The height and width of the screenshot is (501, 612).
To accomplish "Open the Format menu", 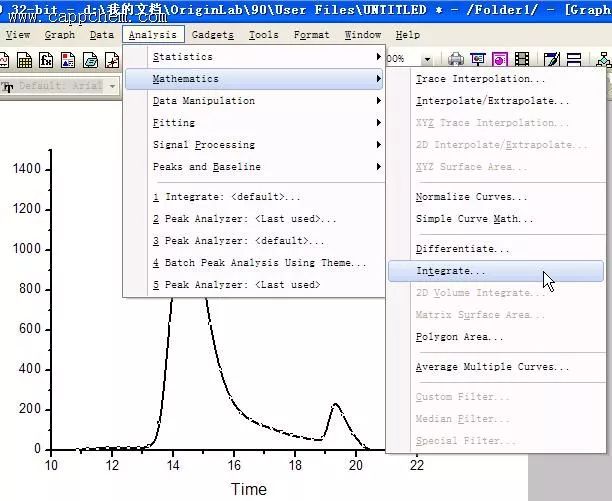I will 311,35.
